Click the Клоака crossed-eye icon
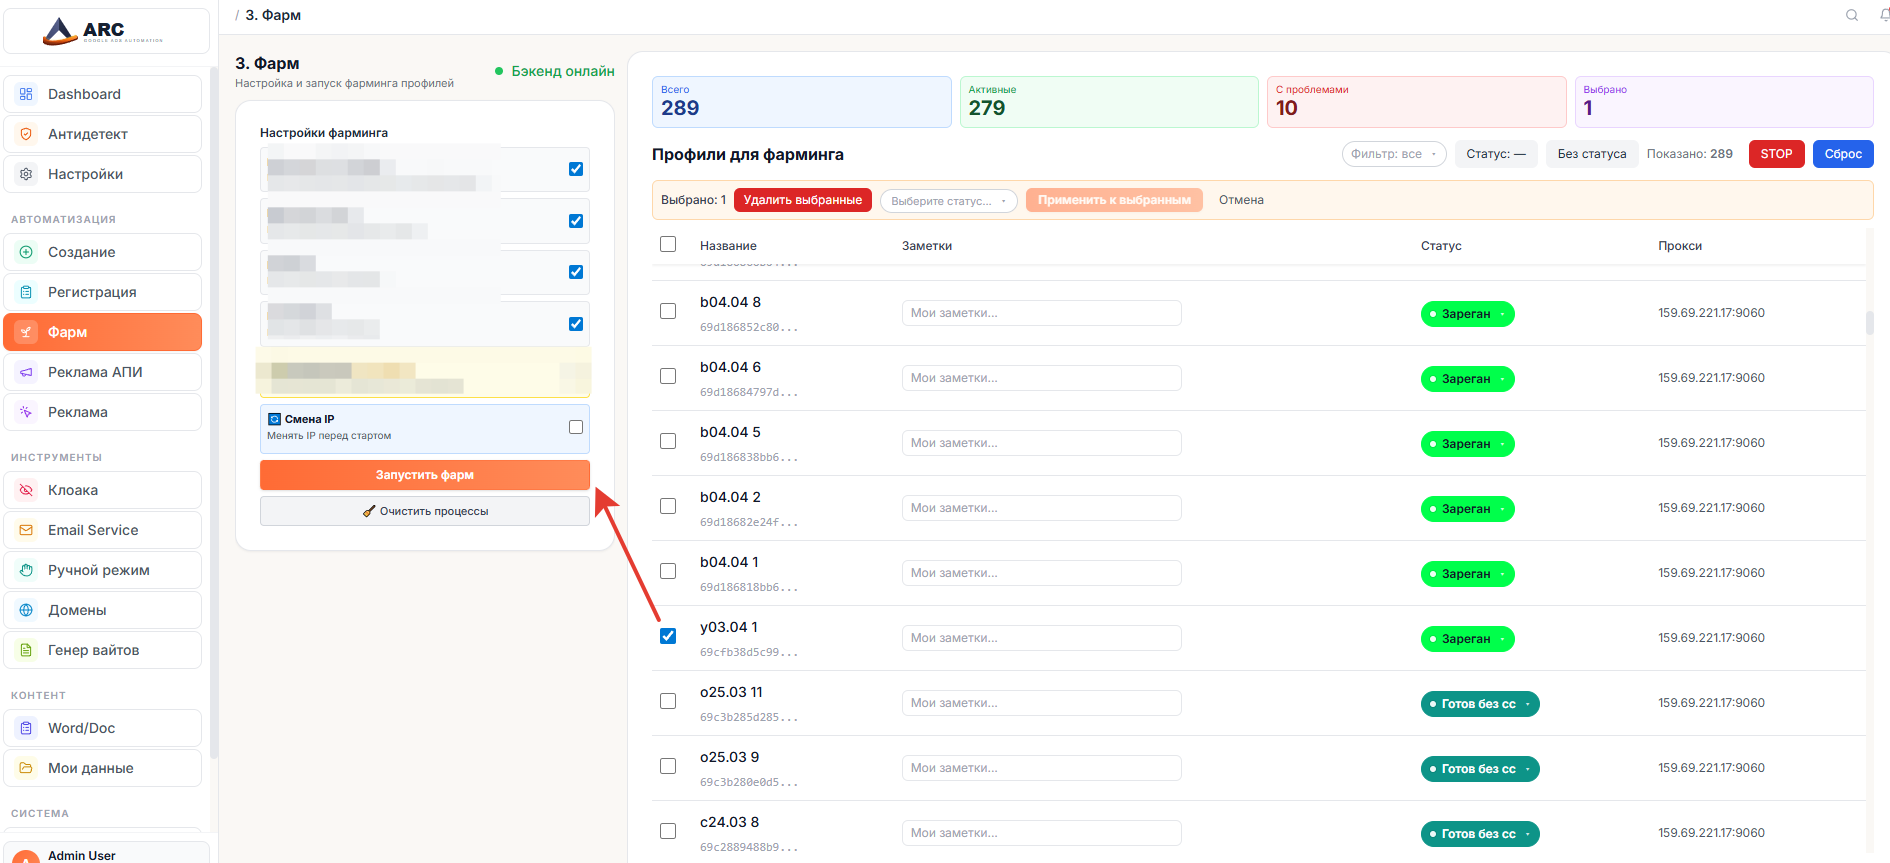Screen dimensions: 1890x863 coord(27,490)
